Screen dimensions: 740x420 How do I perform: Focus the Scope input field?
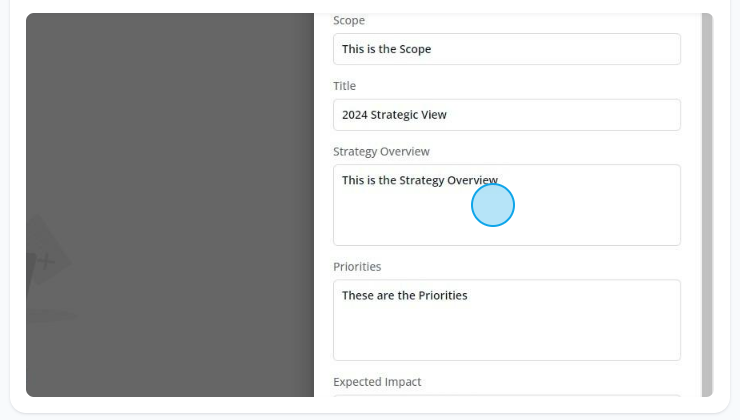507,49
